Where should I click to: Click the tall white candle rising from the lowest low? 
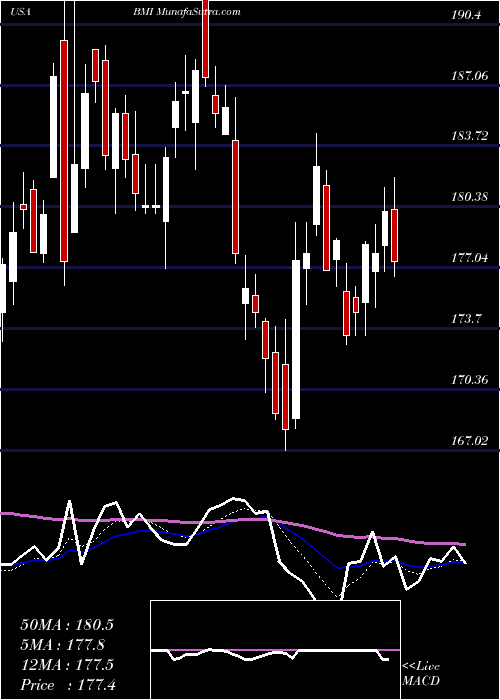click(296, 339)
